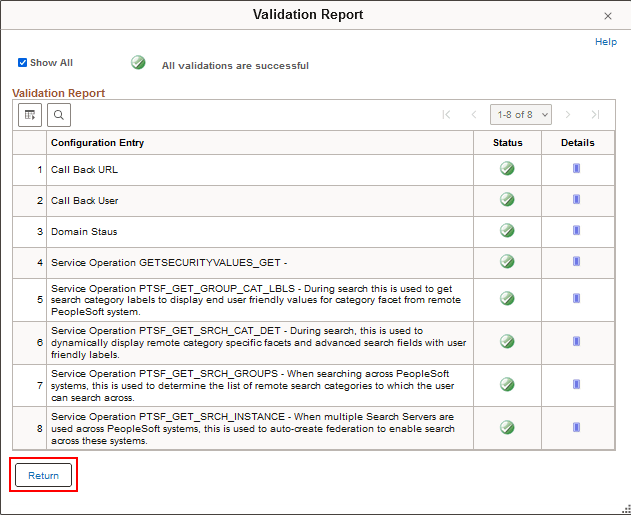Open details icon for Call Back URL
This screenshot has width=631, height=515.
576,168
